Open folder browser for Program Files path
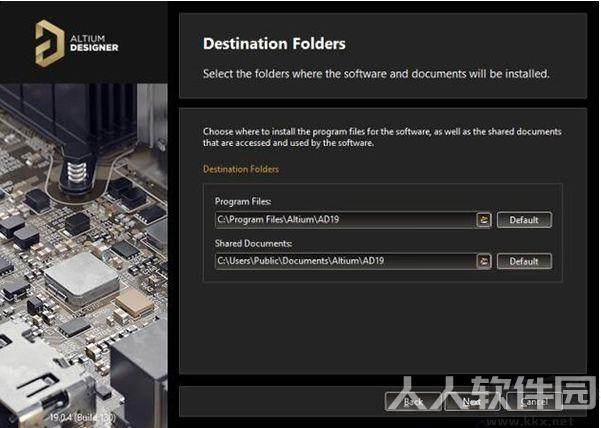This screenshot has height=428, width=601. pyautogui.click(x=484, y=220)
